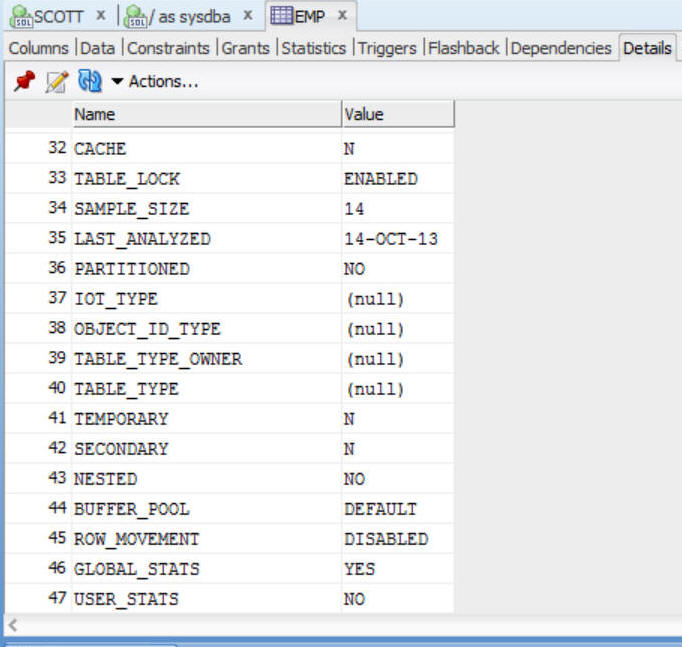Viewport: 682px width, 647px height.
Task: Click the Value column header
Action: click(397, 115)
